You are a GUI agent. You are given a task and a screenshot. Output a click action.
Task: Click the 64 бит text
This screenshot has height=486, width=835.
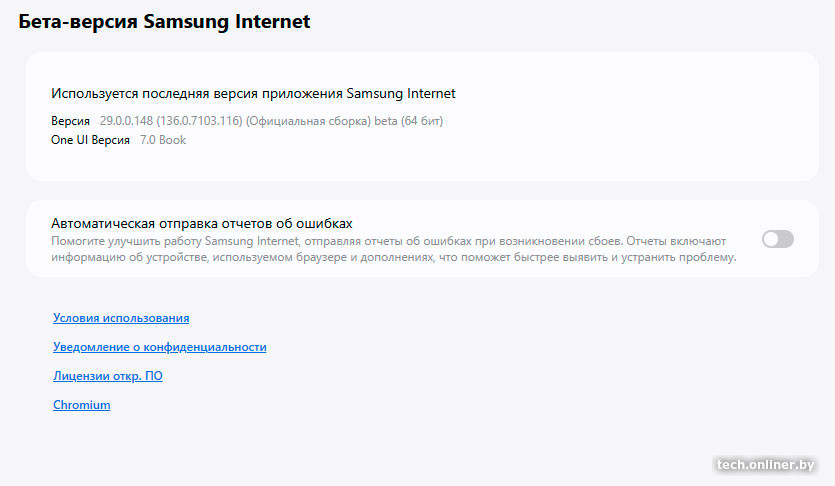[x=422, y=121]
